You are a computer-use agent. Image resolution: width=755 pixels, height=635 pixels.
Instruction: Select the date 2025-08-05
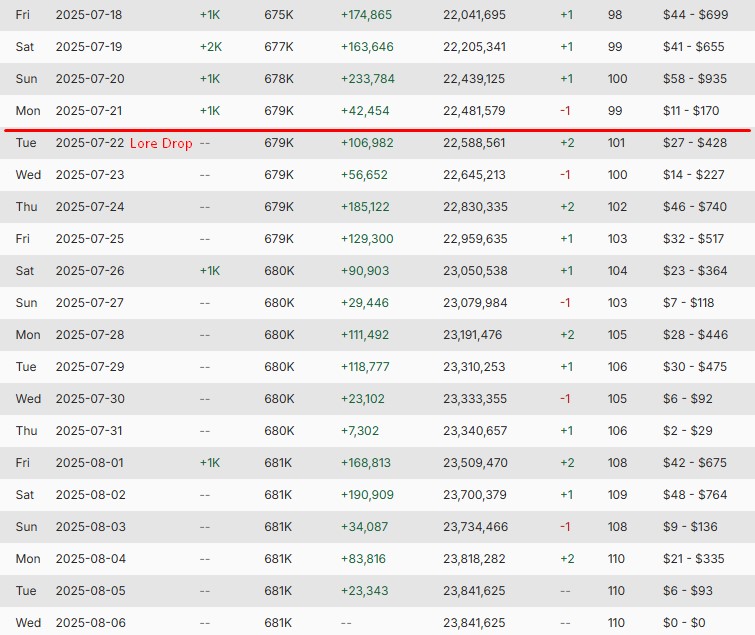(91, 591)
